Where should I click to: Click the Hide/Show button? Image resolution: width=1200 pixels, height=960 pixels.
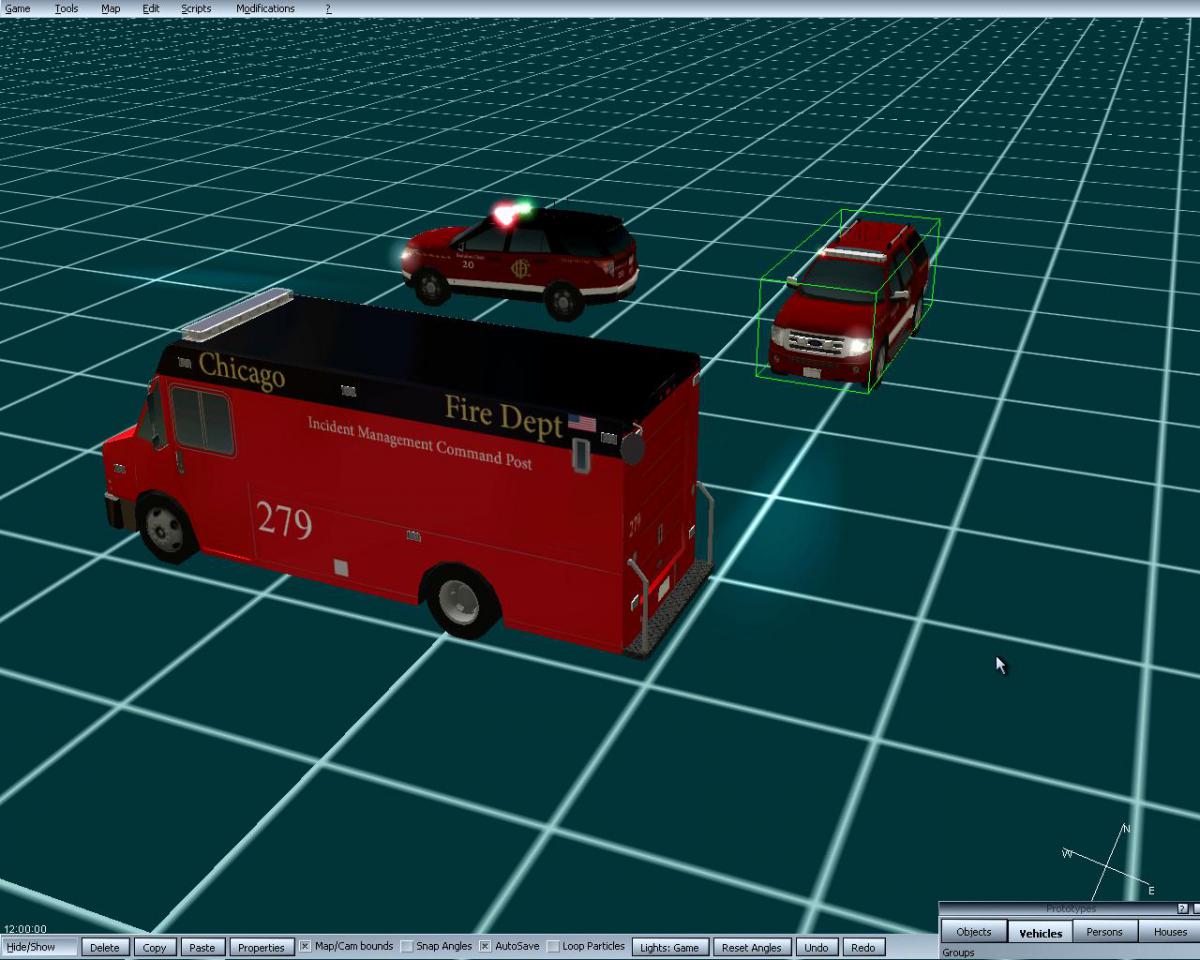(40, 947)
